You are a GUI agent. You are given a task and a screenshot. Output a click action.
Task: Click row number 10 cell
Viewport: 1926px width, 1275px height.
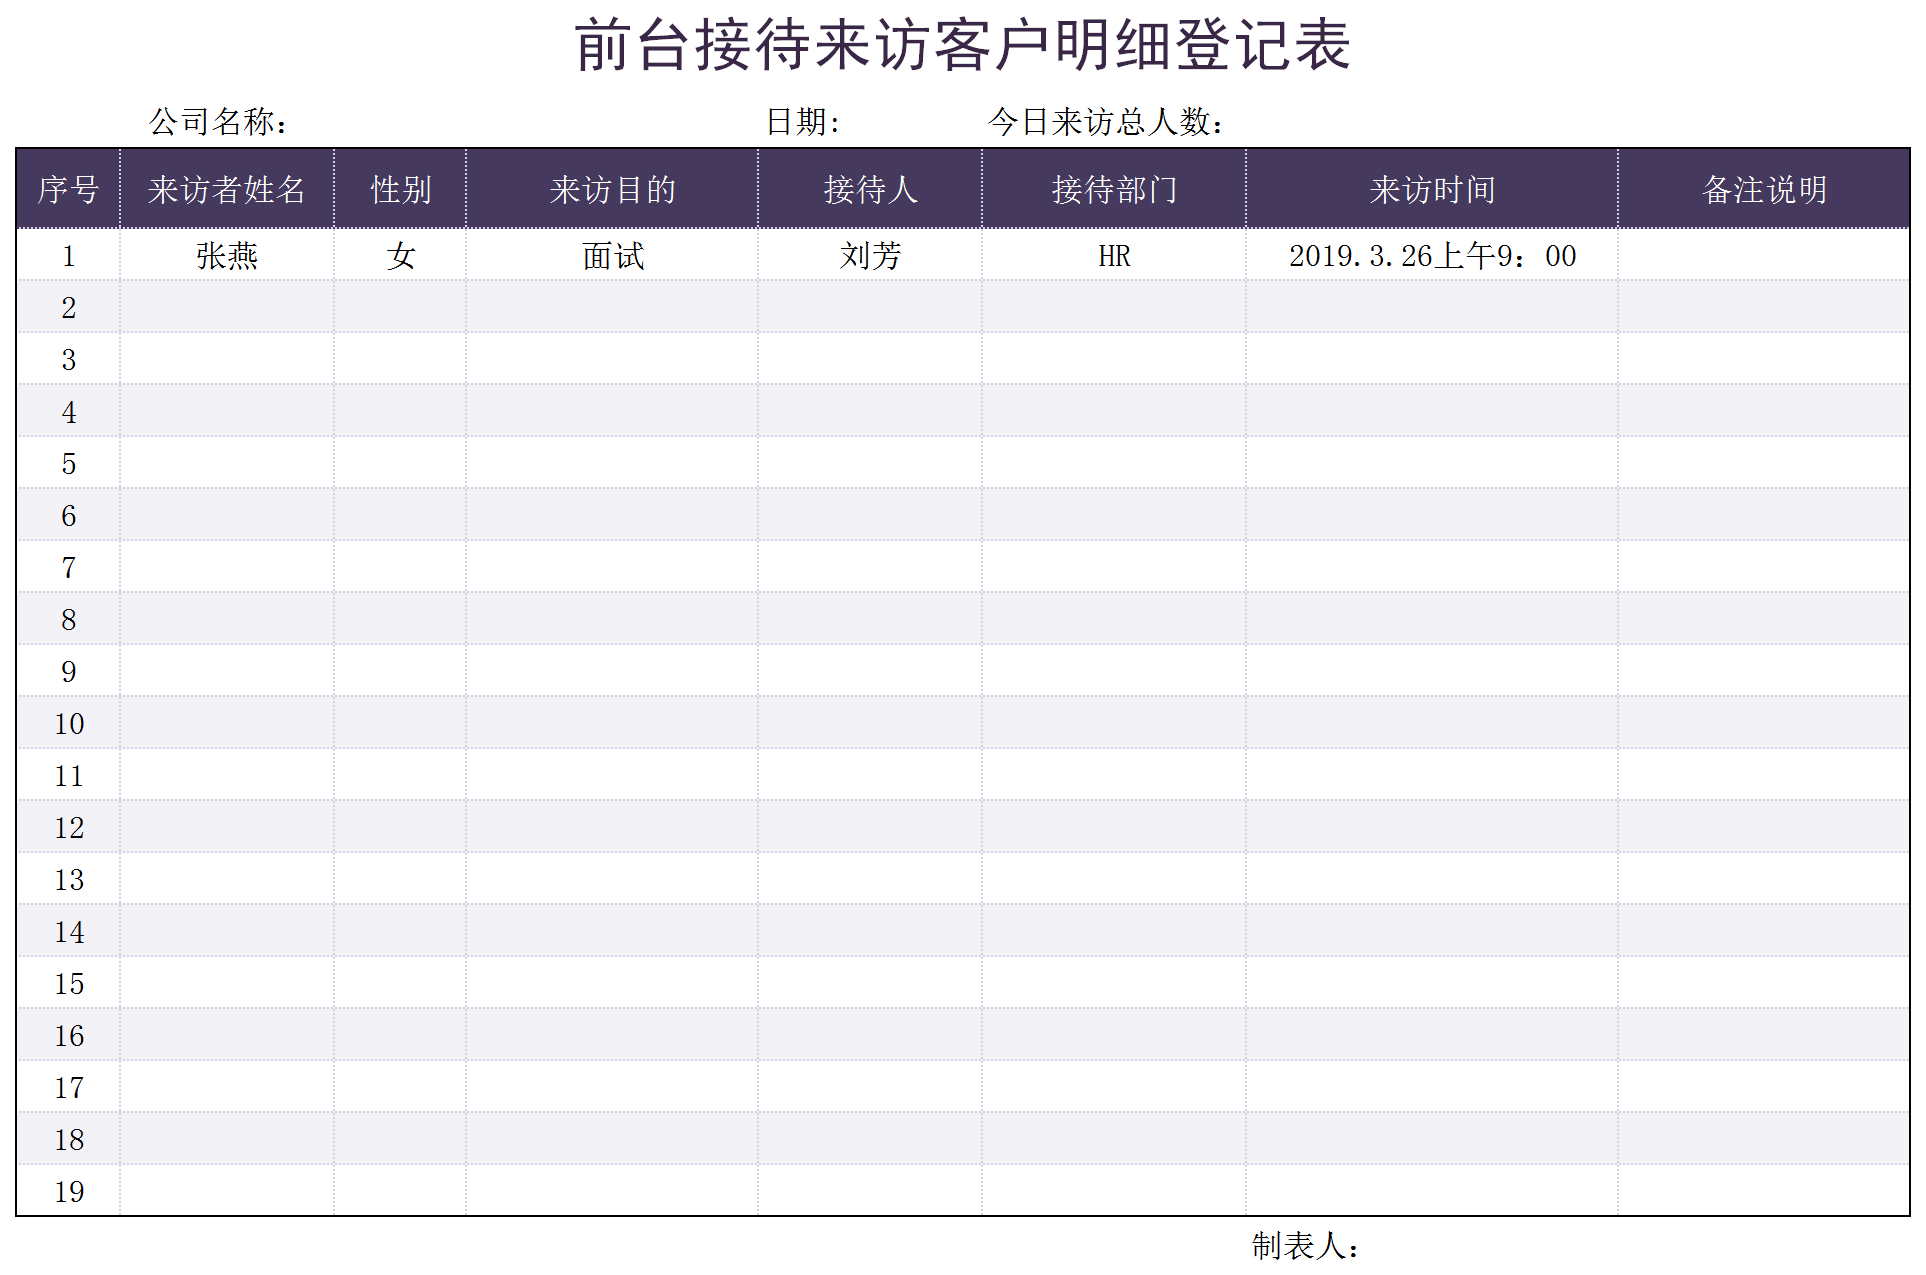[x=68, y=724]
